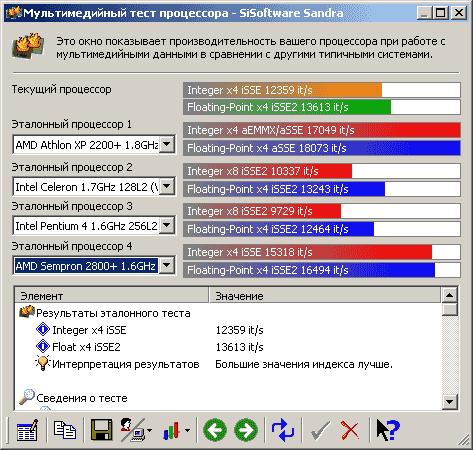Click the Элемент column header

(x=112, y=296)
